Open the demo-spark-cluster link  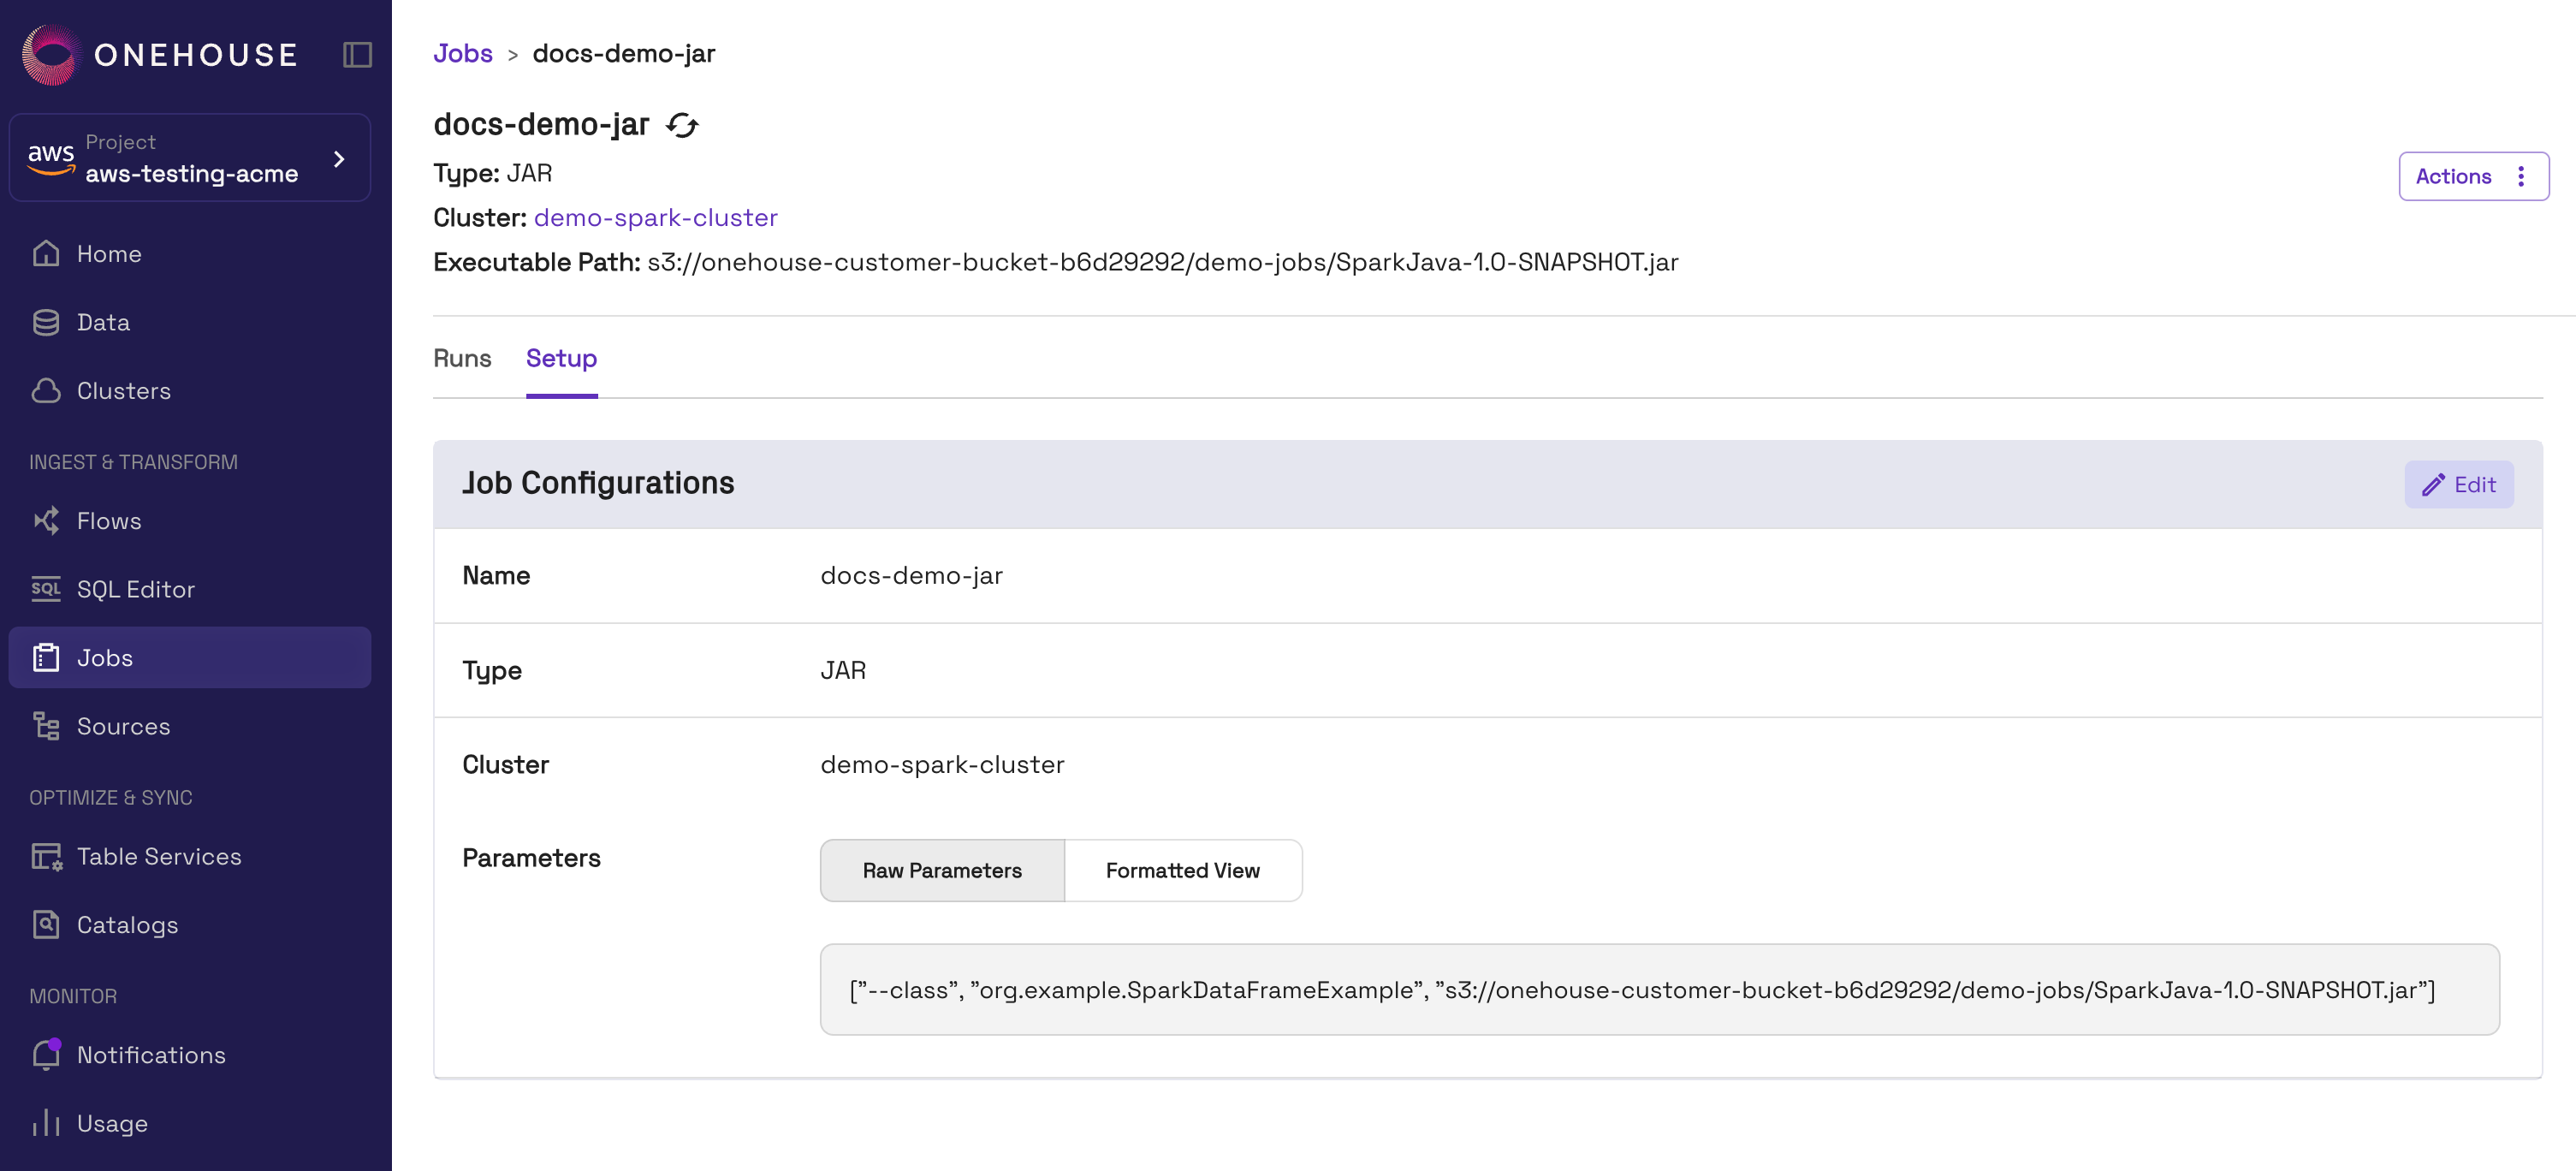tap(655, 217)
